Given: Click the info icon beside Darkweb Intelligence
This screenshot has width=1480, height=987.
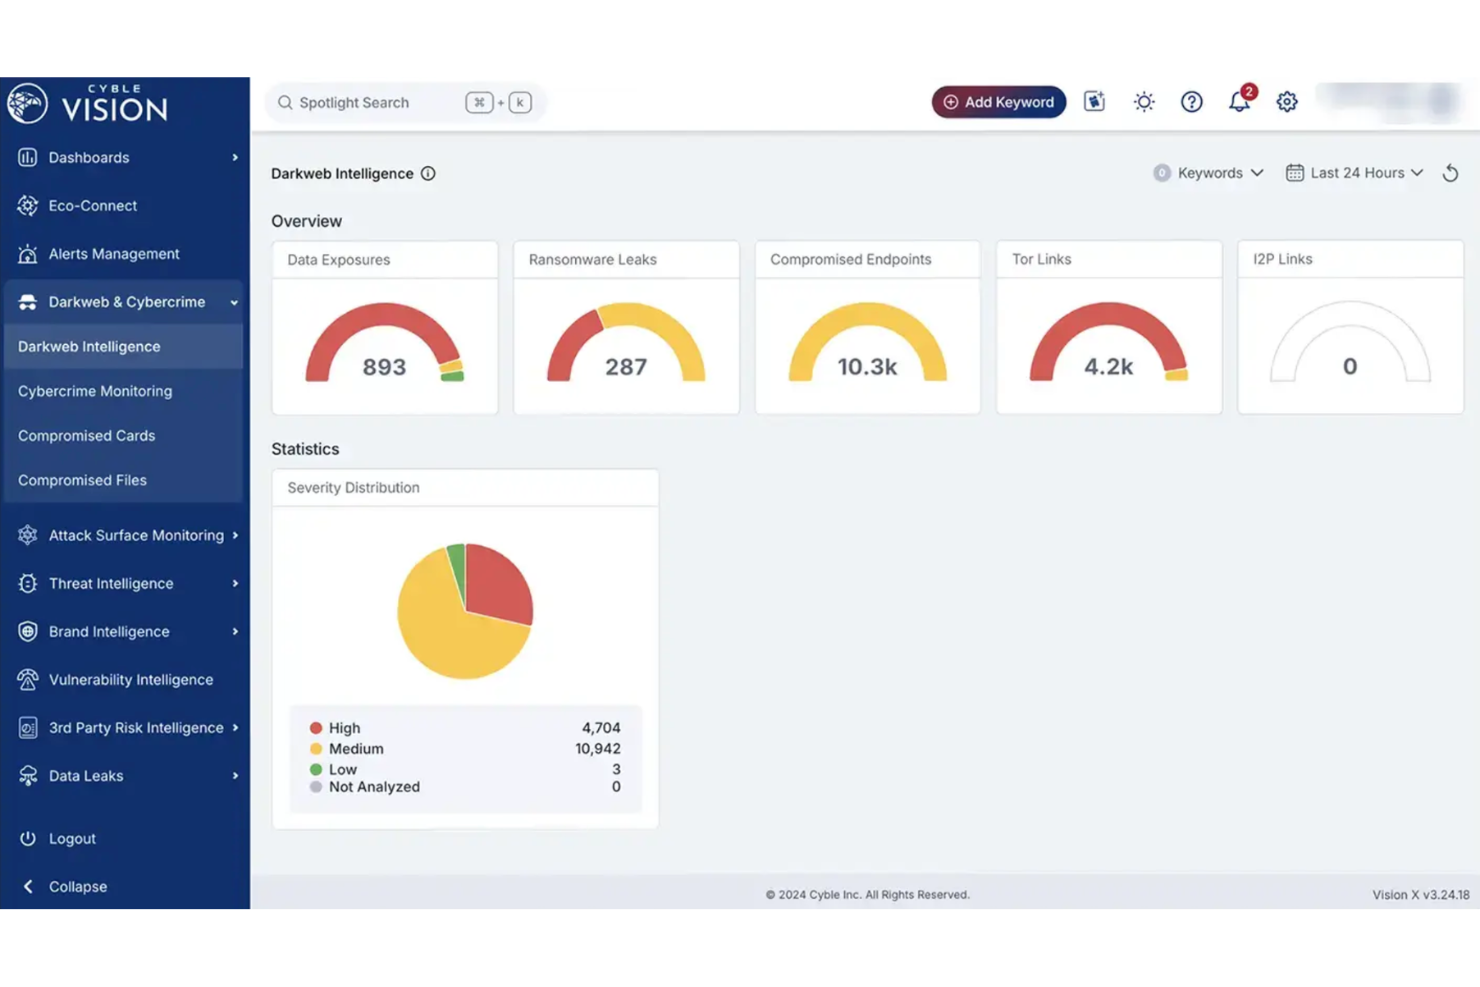Looking at the screenshot, I should 428,173.
